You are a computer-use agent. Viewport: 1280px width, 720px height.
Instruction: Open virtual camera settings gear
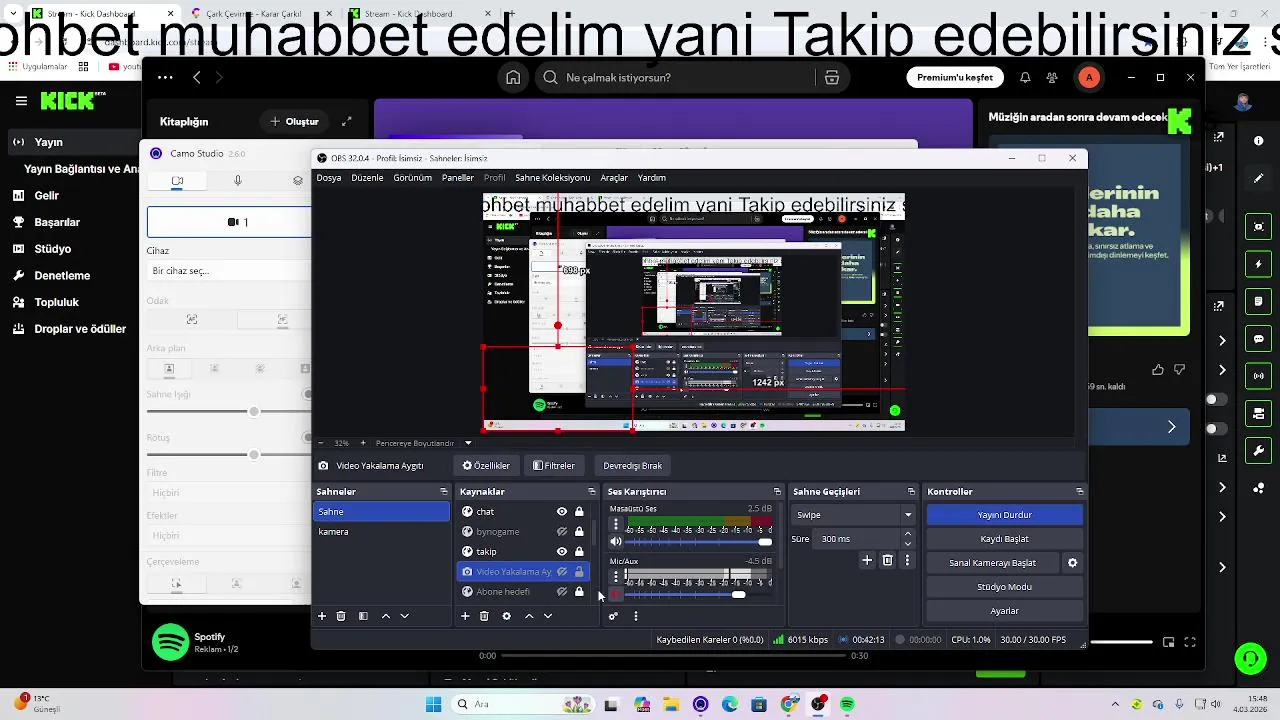pyautogui.click(x=1073, y=563)
